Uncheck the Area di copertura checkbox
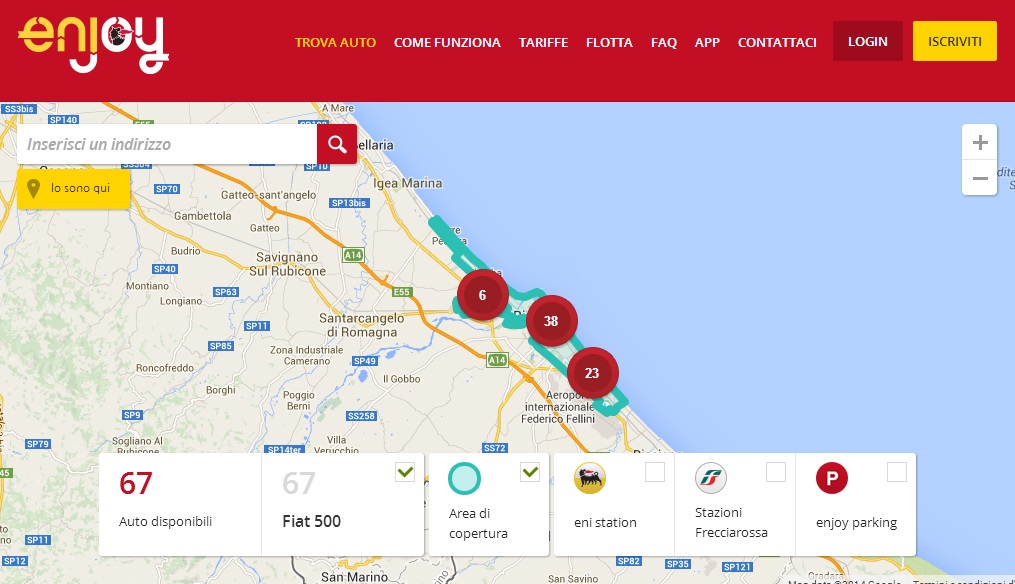1015x584 pixels. pos(530,472)
